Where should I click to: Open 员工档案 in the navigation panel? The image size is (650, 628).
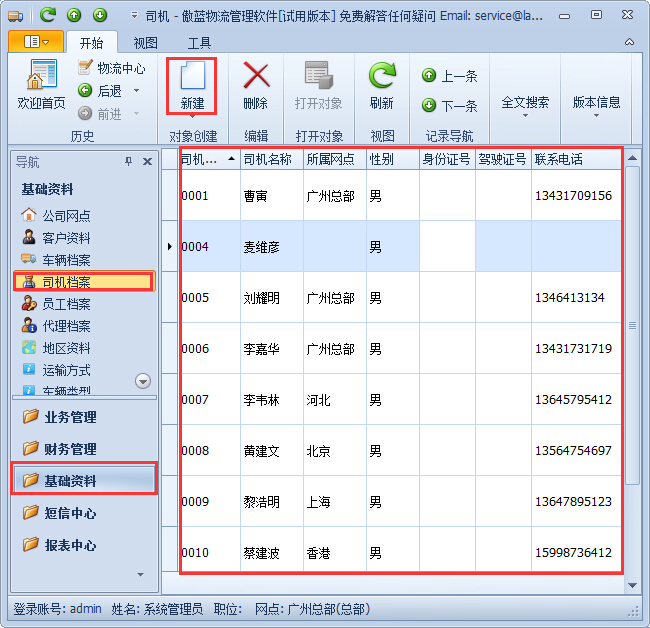pos(66,304)
